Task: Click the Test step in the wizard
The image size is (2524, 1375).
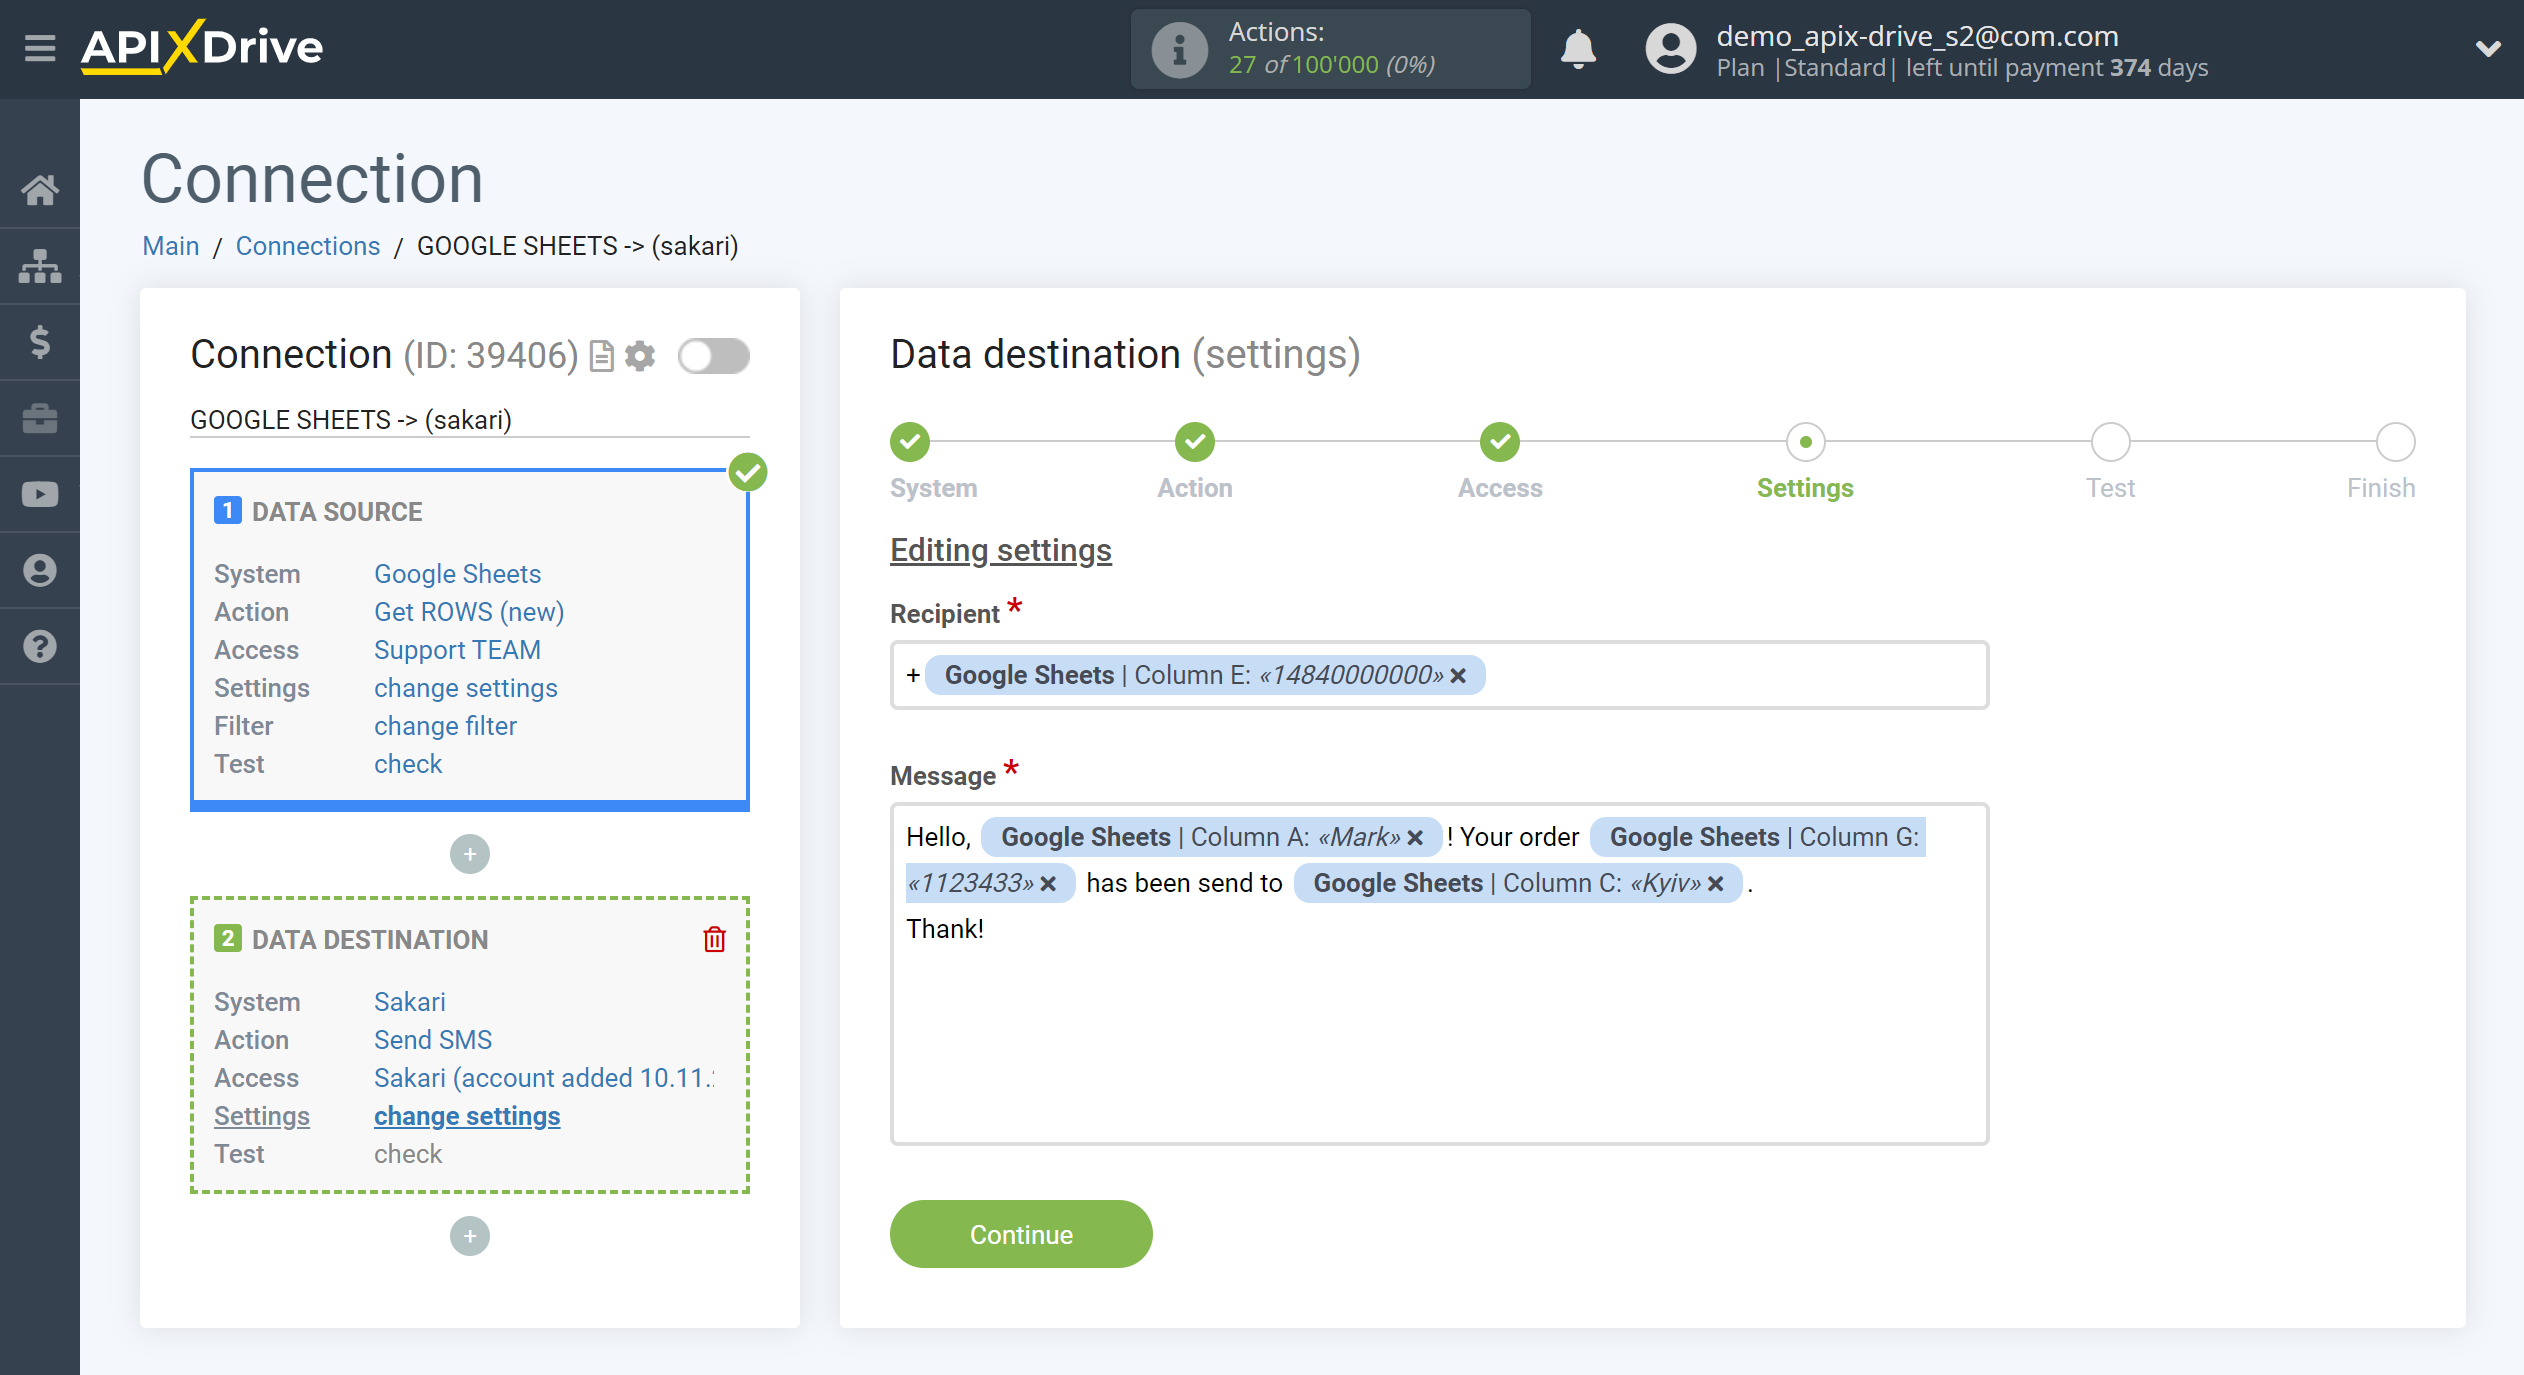Action: click(2110, 442)
